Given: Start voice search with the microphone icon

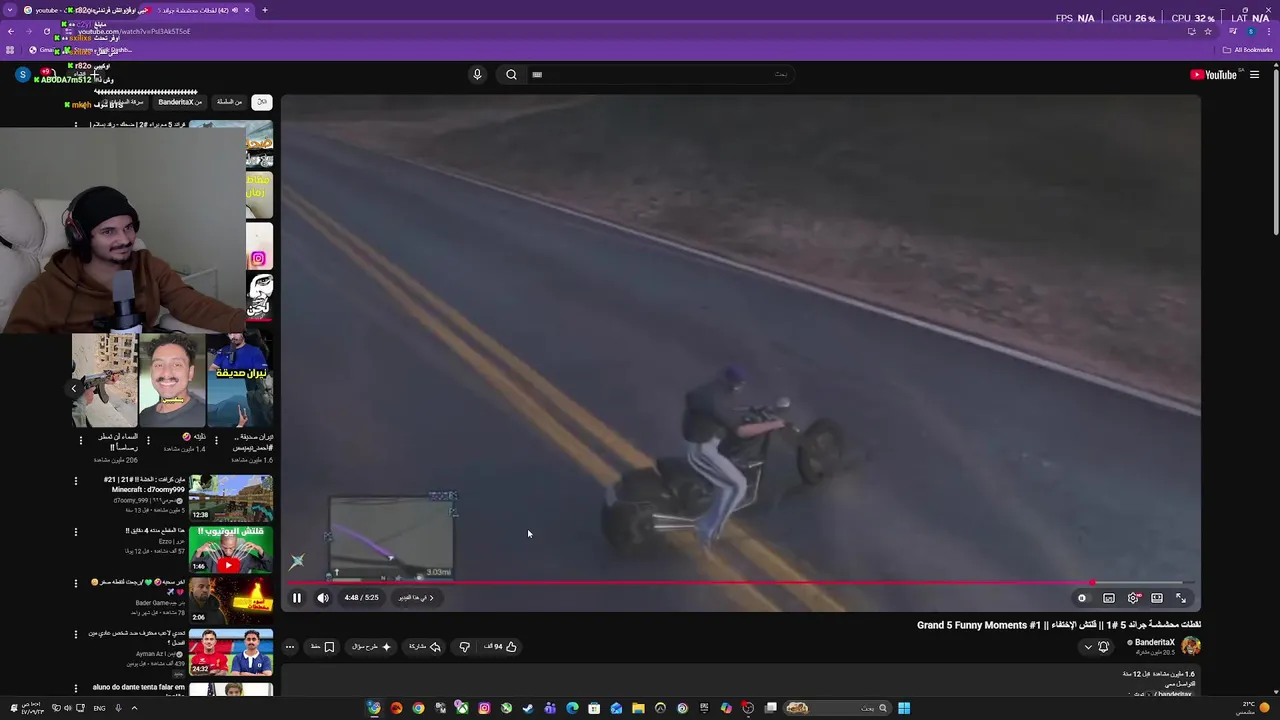Looking at the screenshot, I should pyautogui.click(x=477, y=75).
